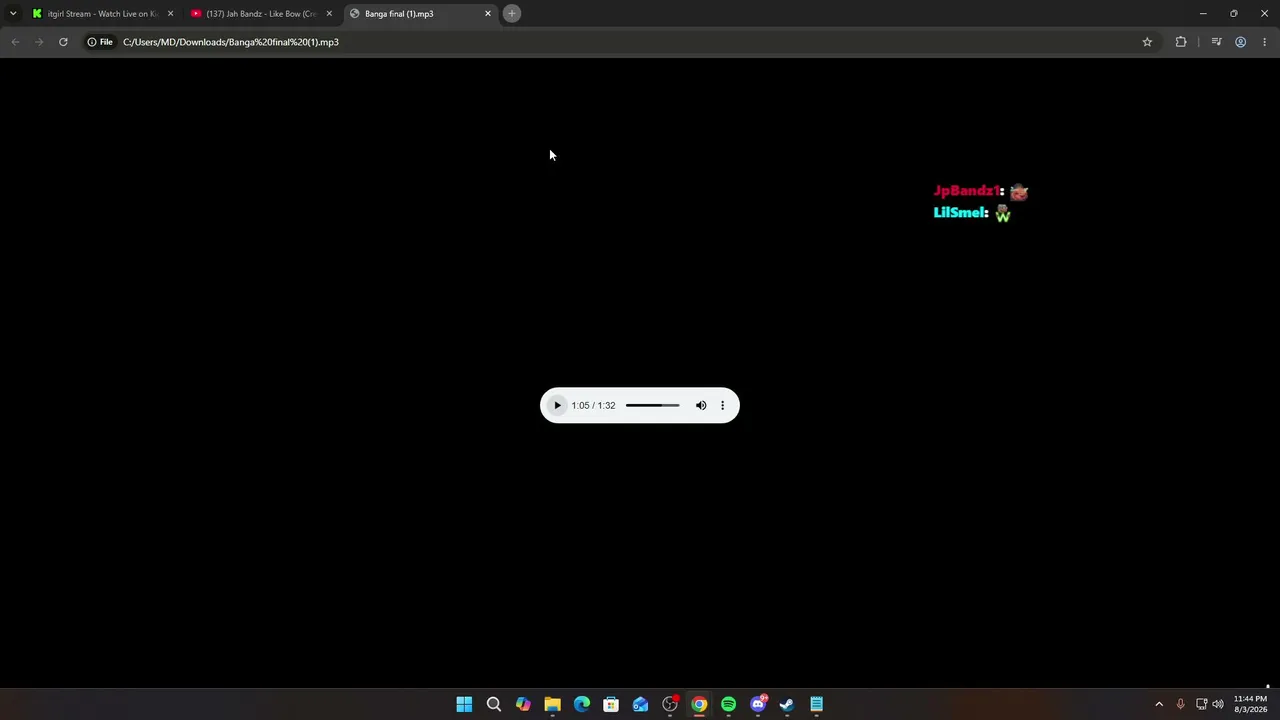Open the network tray icon

point(1201,704)
